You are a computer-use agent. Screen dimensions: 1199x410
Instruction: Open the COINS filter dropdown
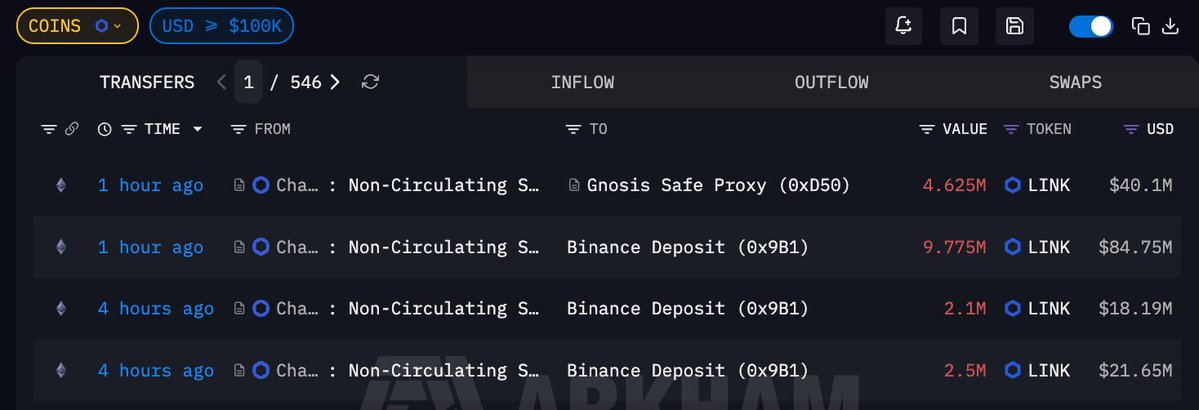click(77, 26)
